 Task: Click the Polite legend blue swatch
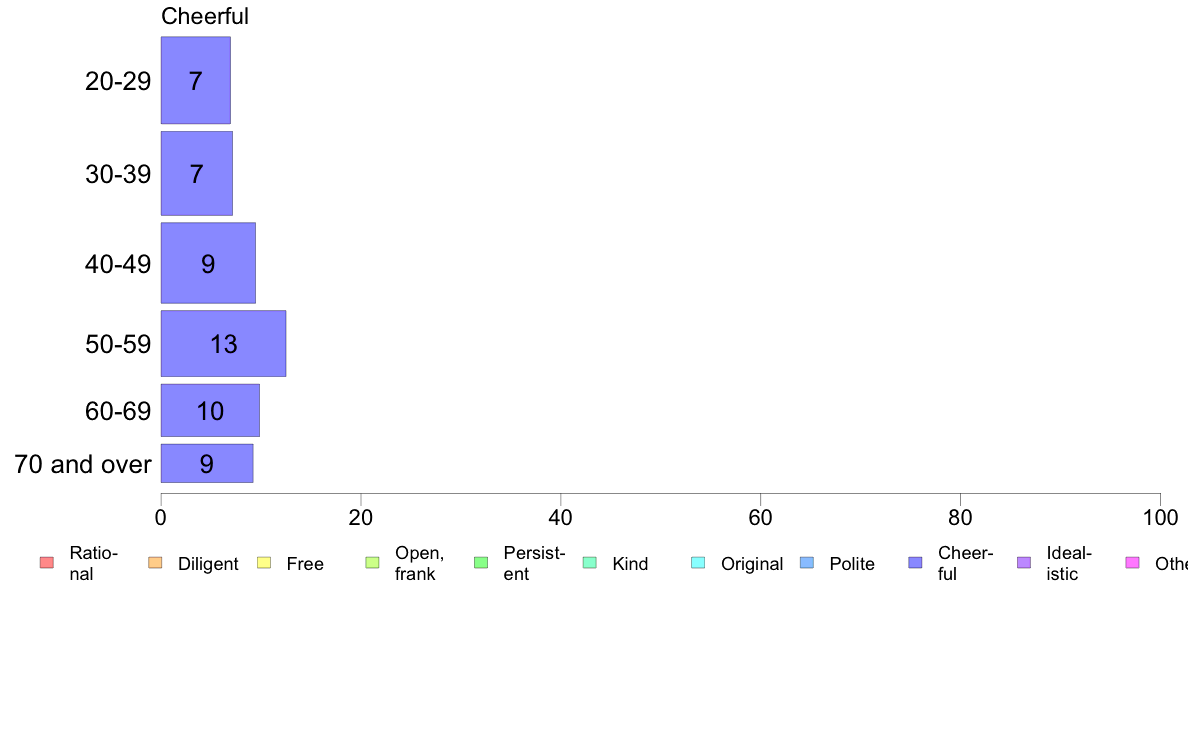point(807,563)
